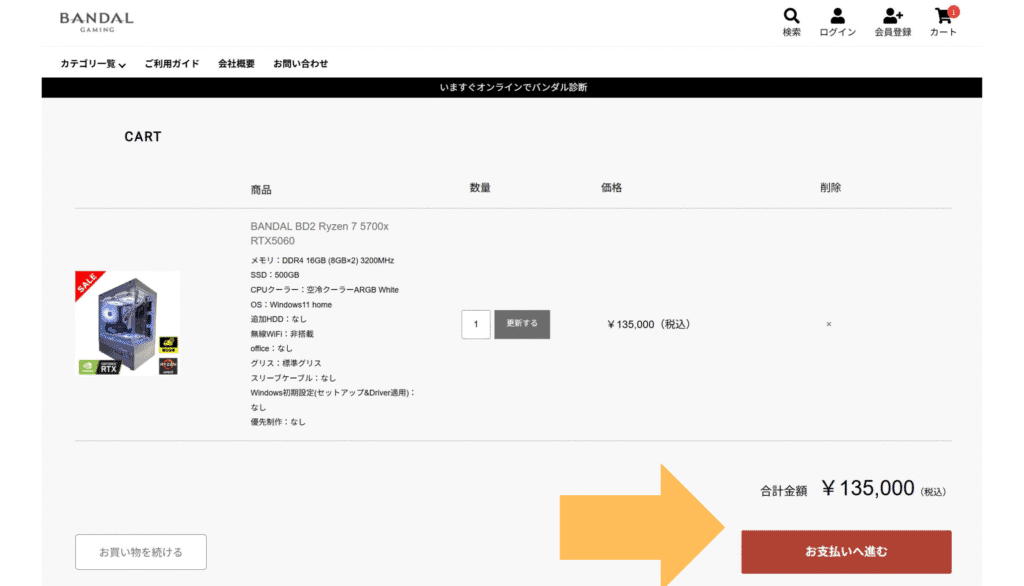Open member registration (会員登録) icon
This screenshot has height=586, width=1024.
(893, 22)
